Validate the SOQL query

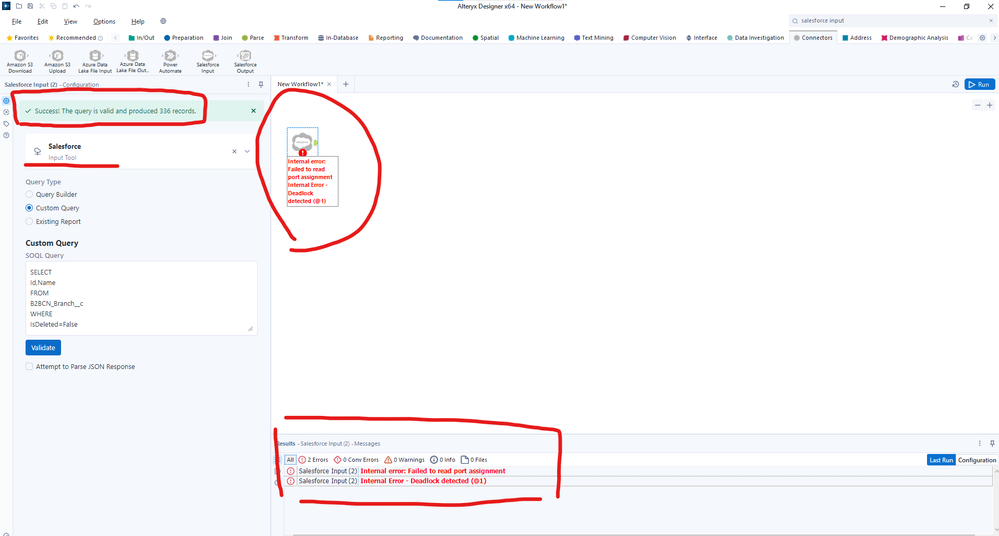tap(43, 347)
